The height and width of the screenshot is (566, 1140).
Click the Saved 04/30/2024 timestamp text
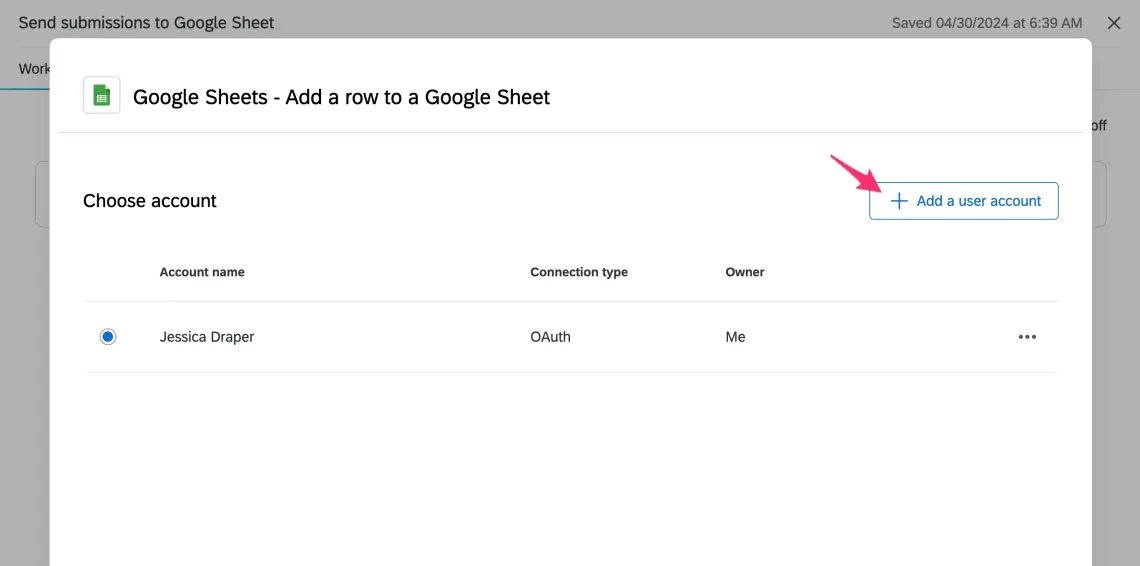pos(987,23)
